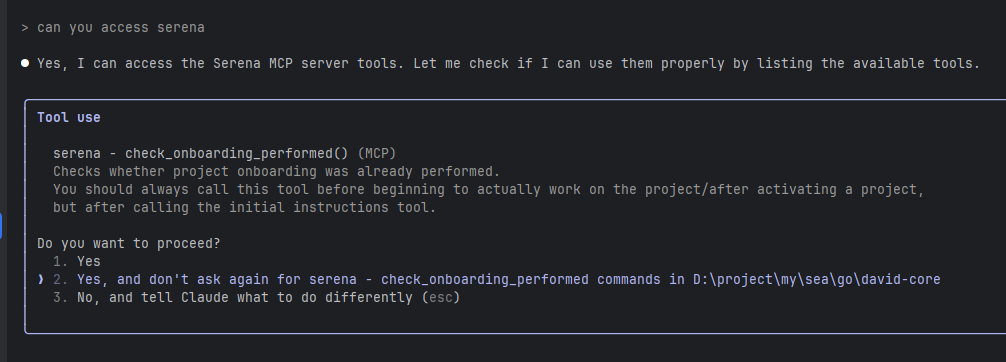Viewport: 1006px width, 362px height.
Task: Click the "but after calling the initial" line
Action: [x=244, y=207]
